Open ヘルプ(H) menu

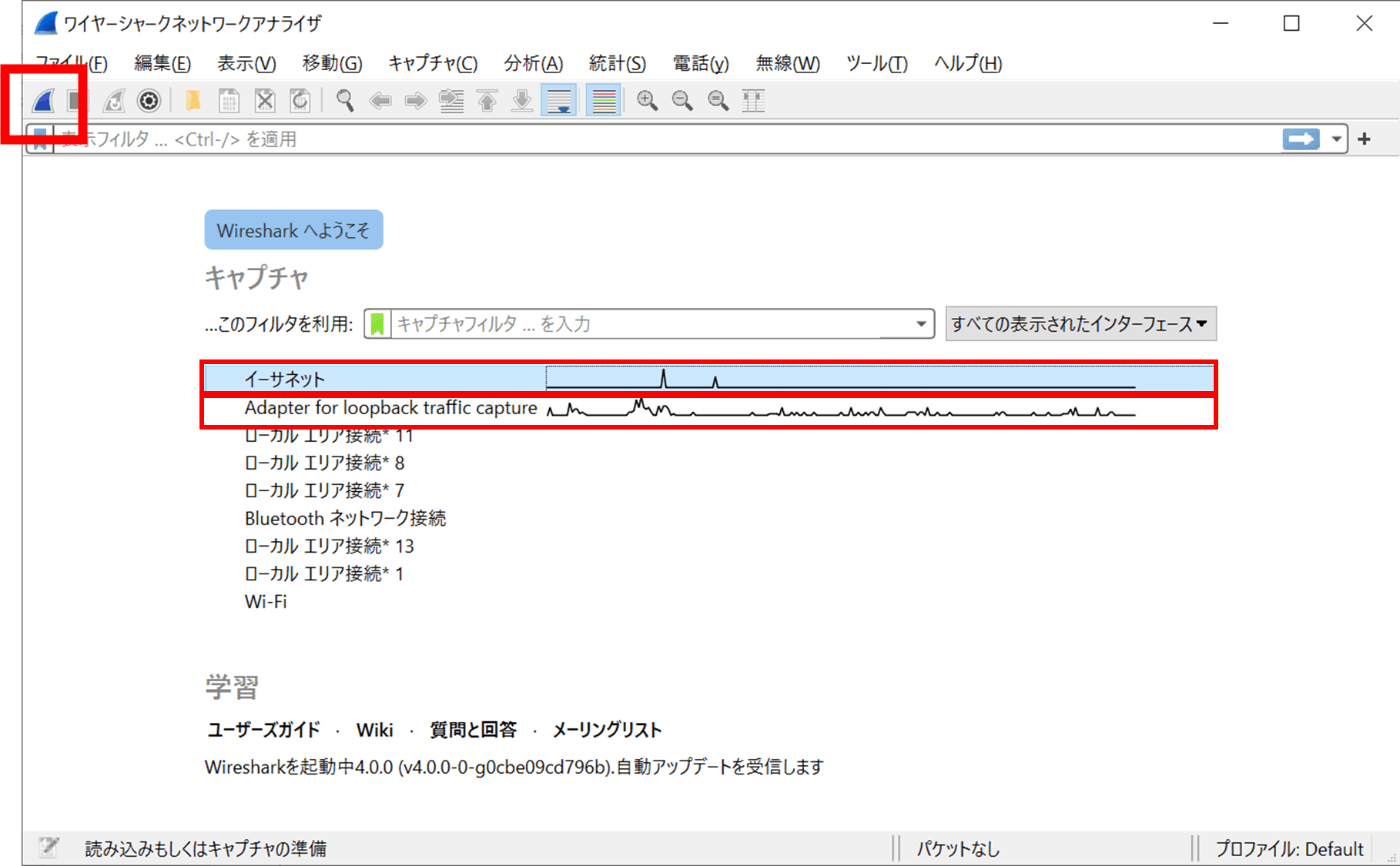pyautogui.click(x=968, y=63)
